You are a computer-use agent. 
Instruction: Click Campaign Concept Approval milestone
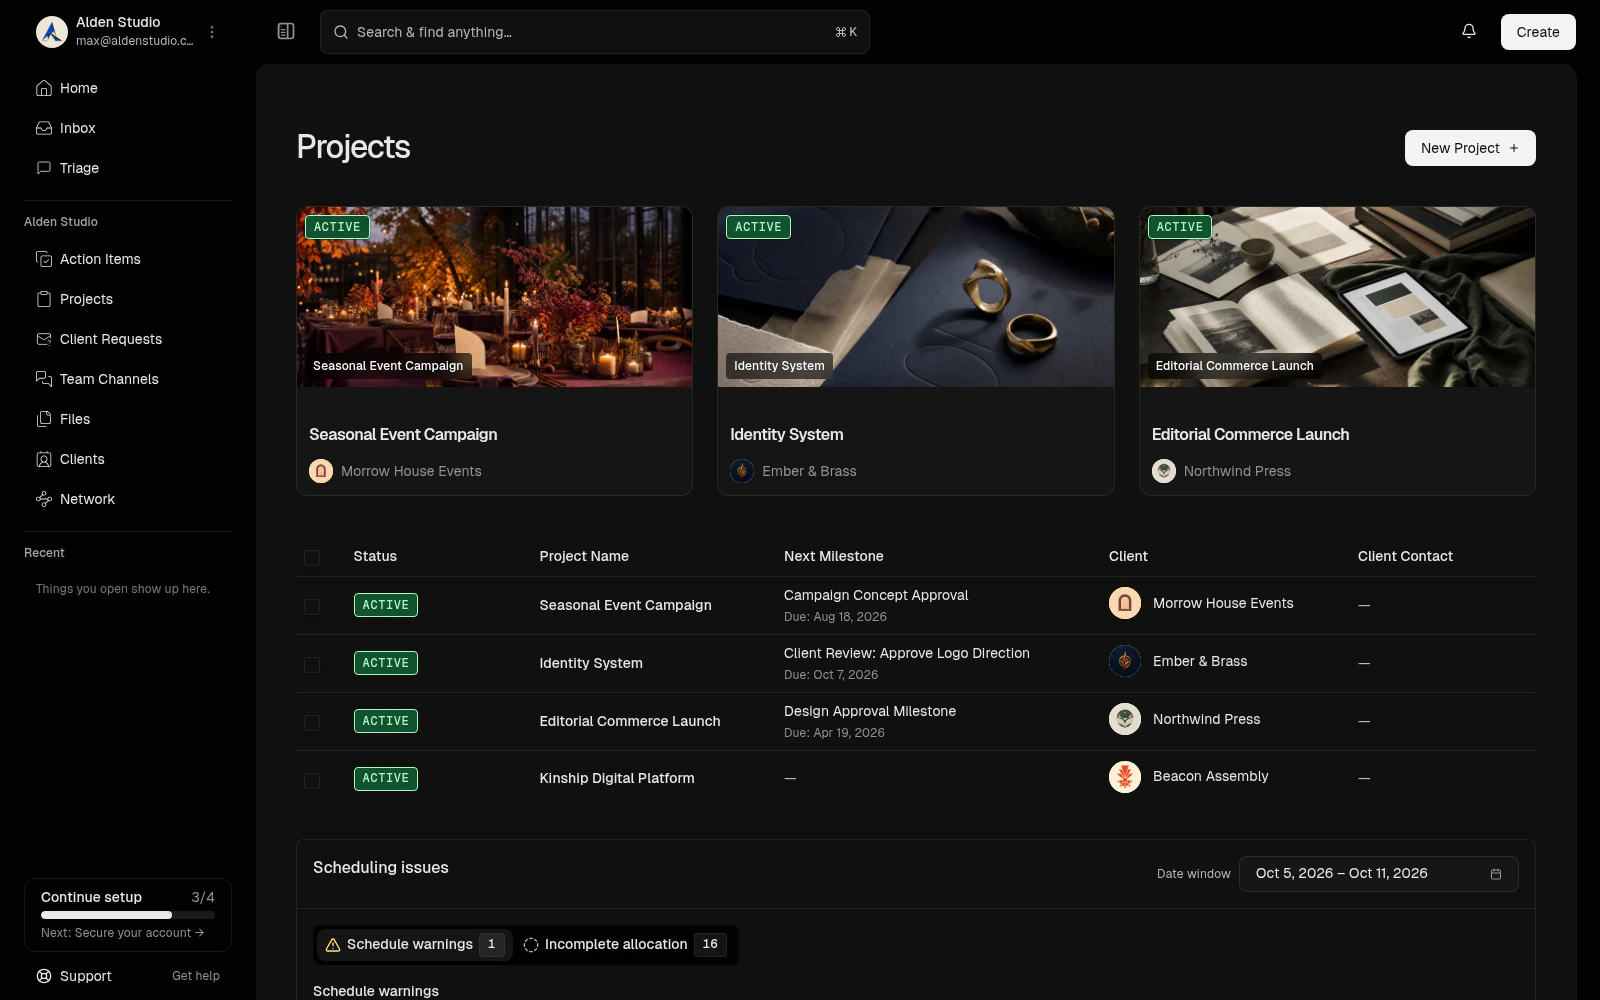click(876, 595)
